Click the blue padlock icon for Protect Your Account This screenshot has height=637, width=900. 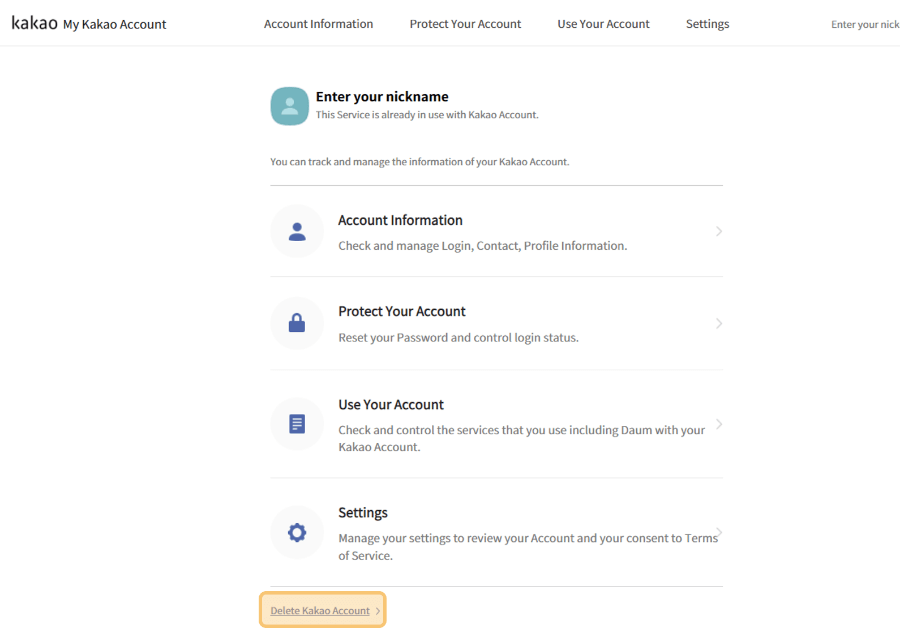click(297, 323)
